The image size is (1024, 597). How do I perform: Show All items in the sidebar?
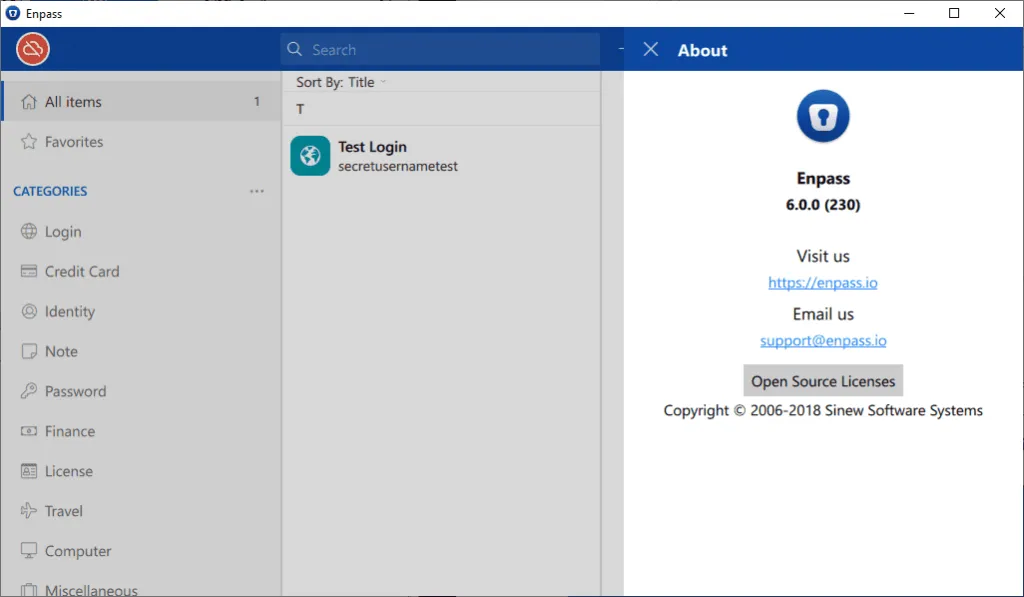coord(141,101)
